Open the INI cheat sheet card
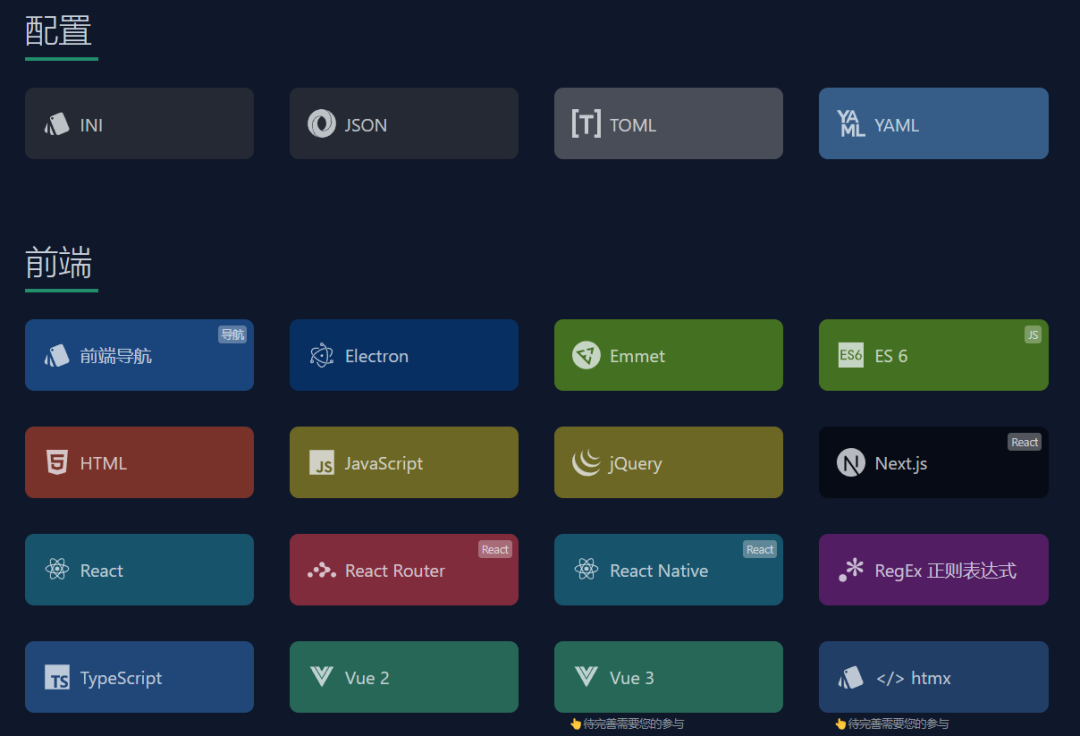Image resolution: width=1080 pixels, height=736 pixels. 139,123
